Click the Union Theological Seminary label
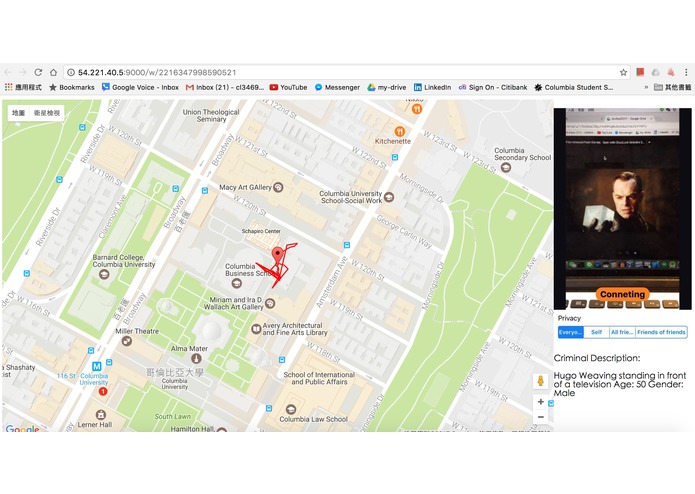 click(211, 116)
